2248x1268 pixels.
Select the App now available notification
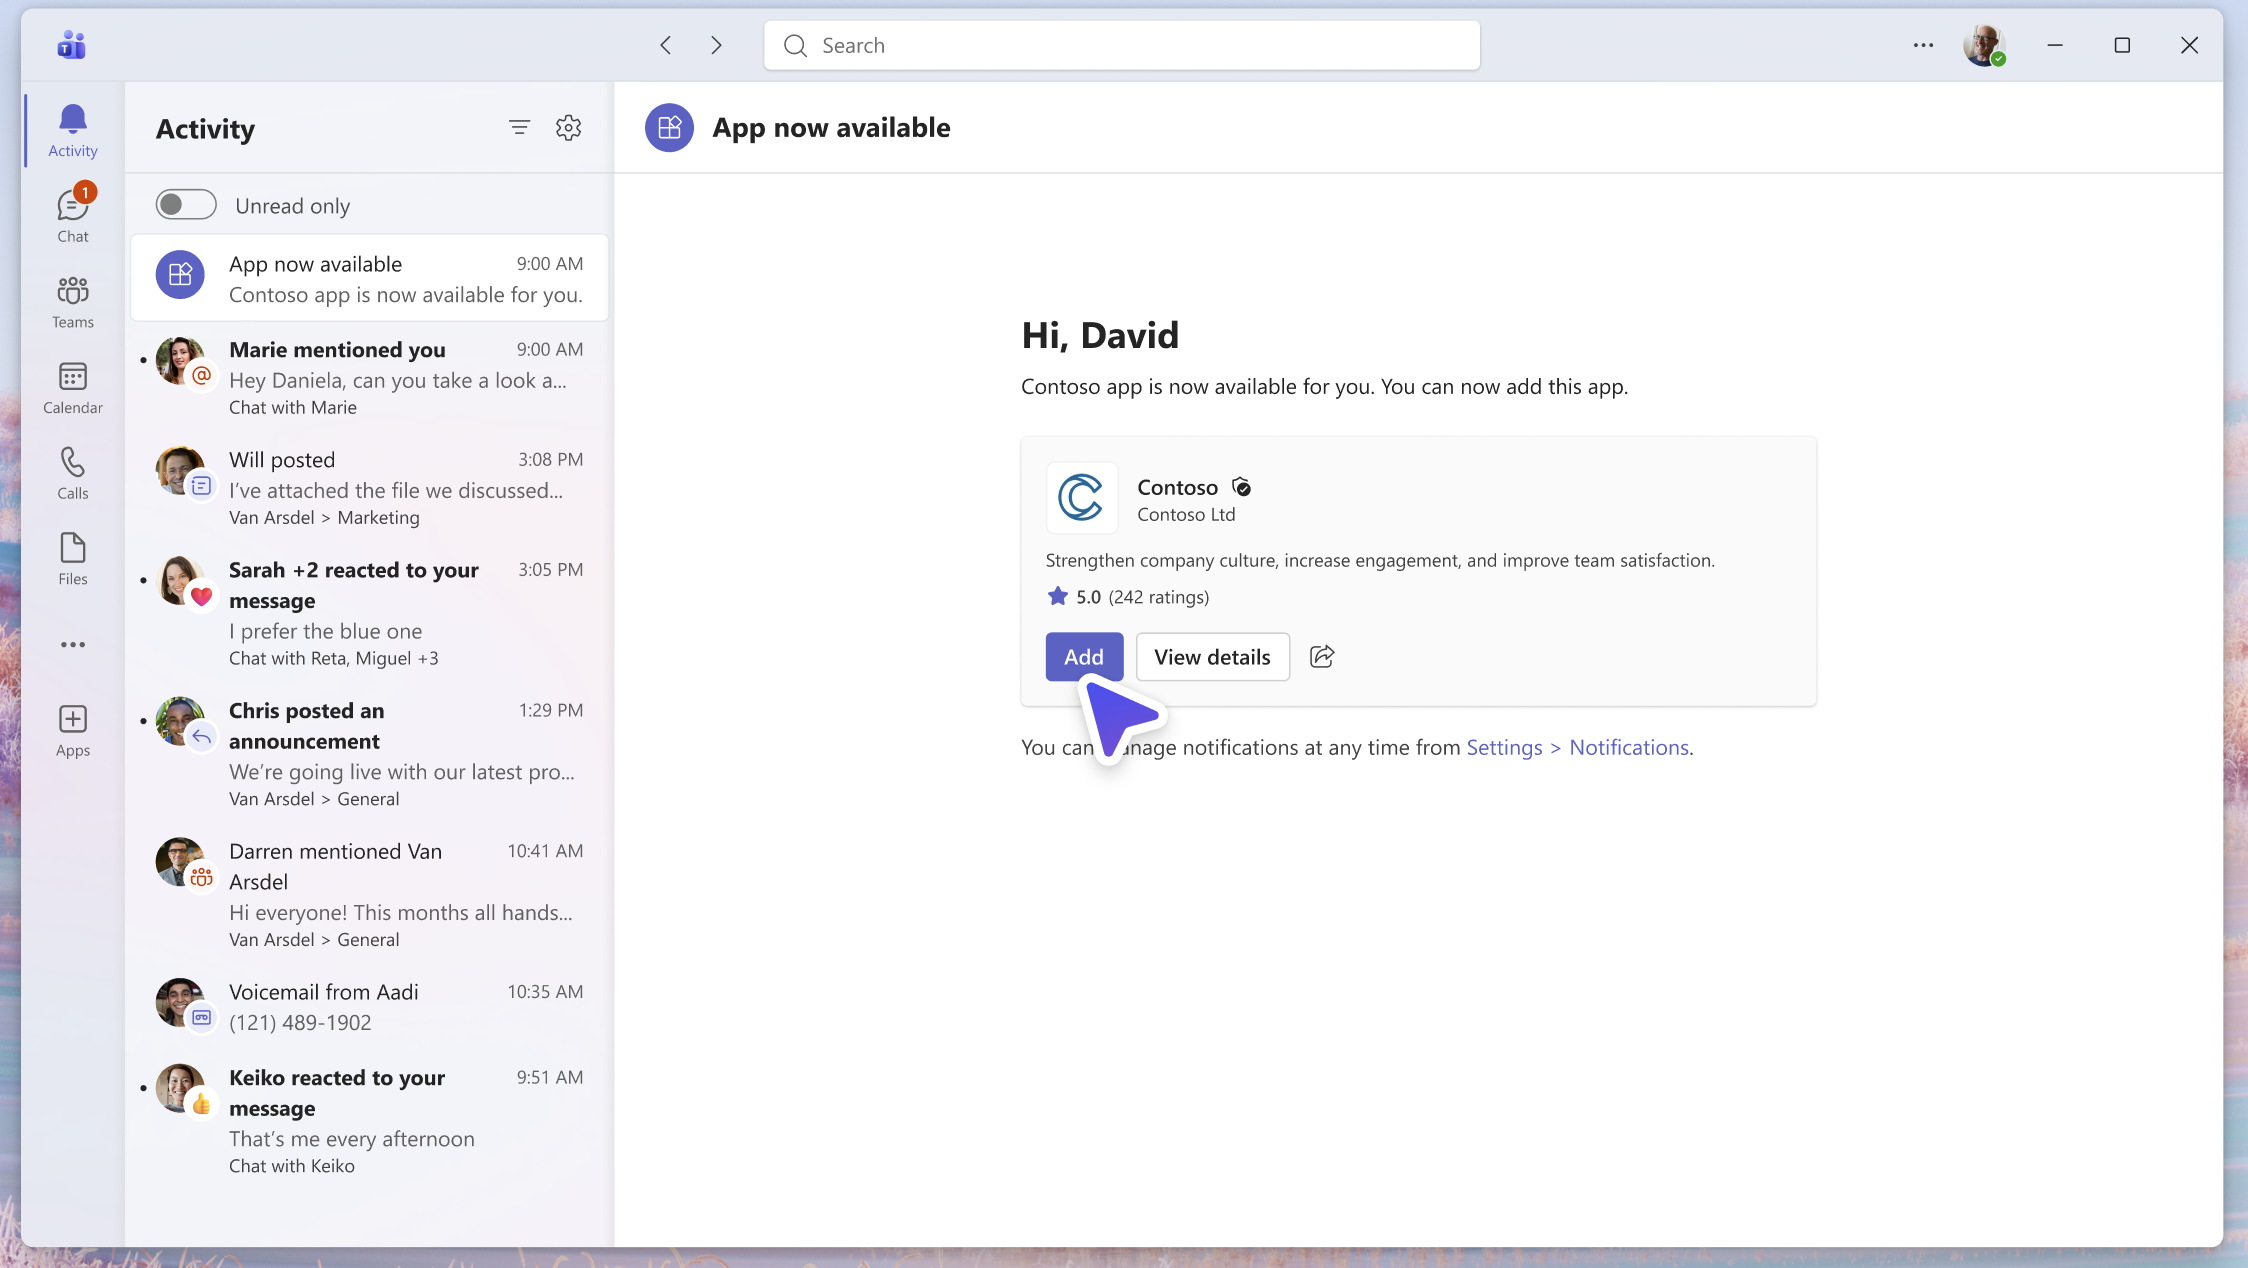pyautogui.click(x=369, y=278)
